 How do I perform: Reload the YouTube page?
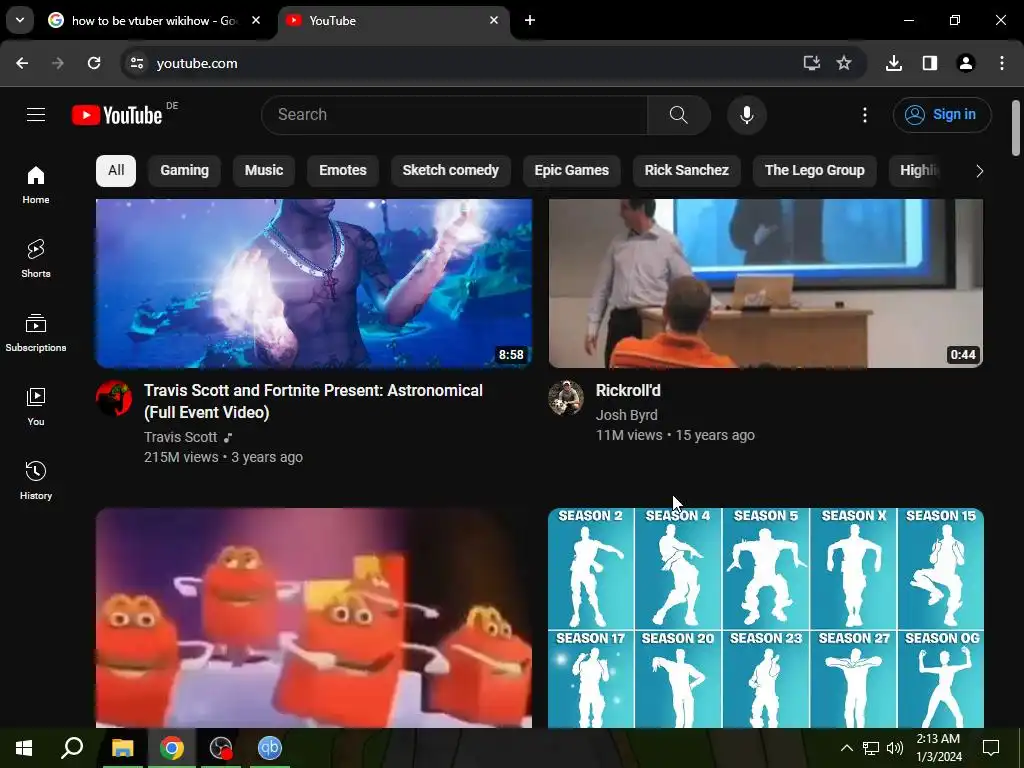tap(94, 63)
